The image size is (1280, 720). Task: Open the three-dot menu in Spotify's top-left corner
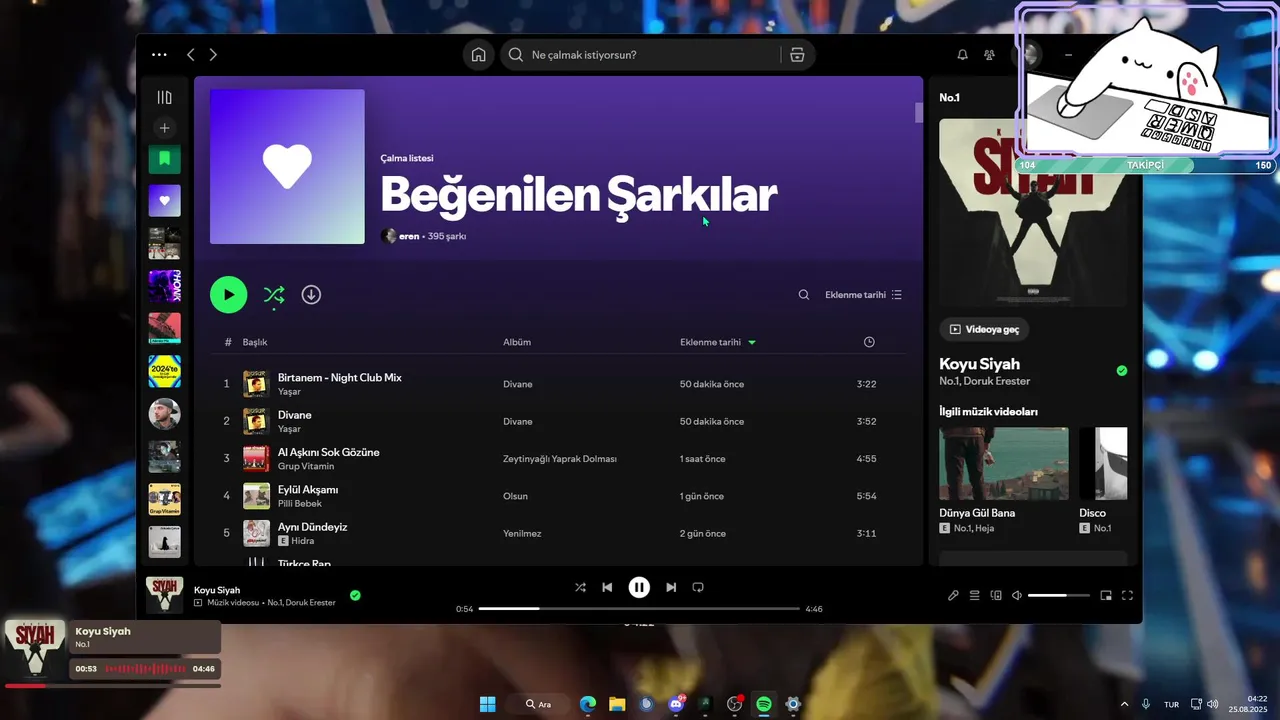(x=159, y=55)
